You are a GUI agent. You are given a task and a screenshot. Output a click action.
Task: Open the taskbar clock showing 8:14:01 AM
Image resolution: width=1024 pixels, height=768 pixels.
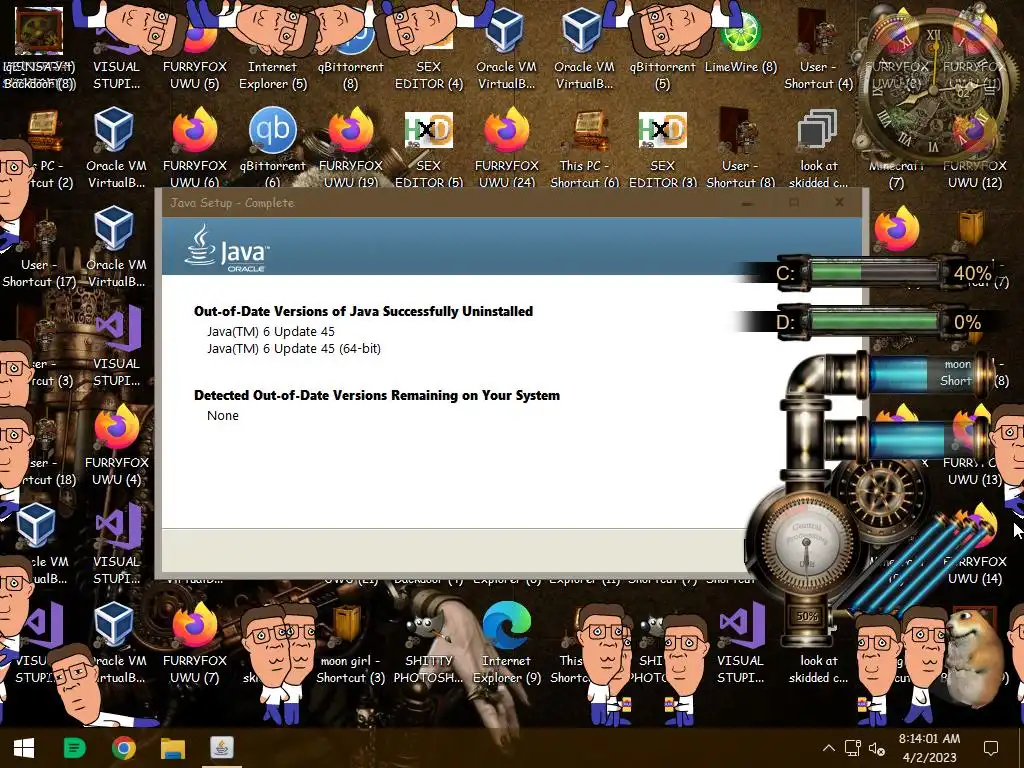(x=929, y=748)
